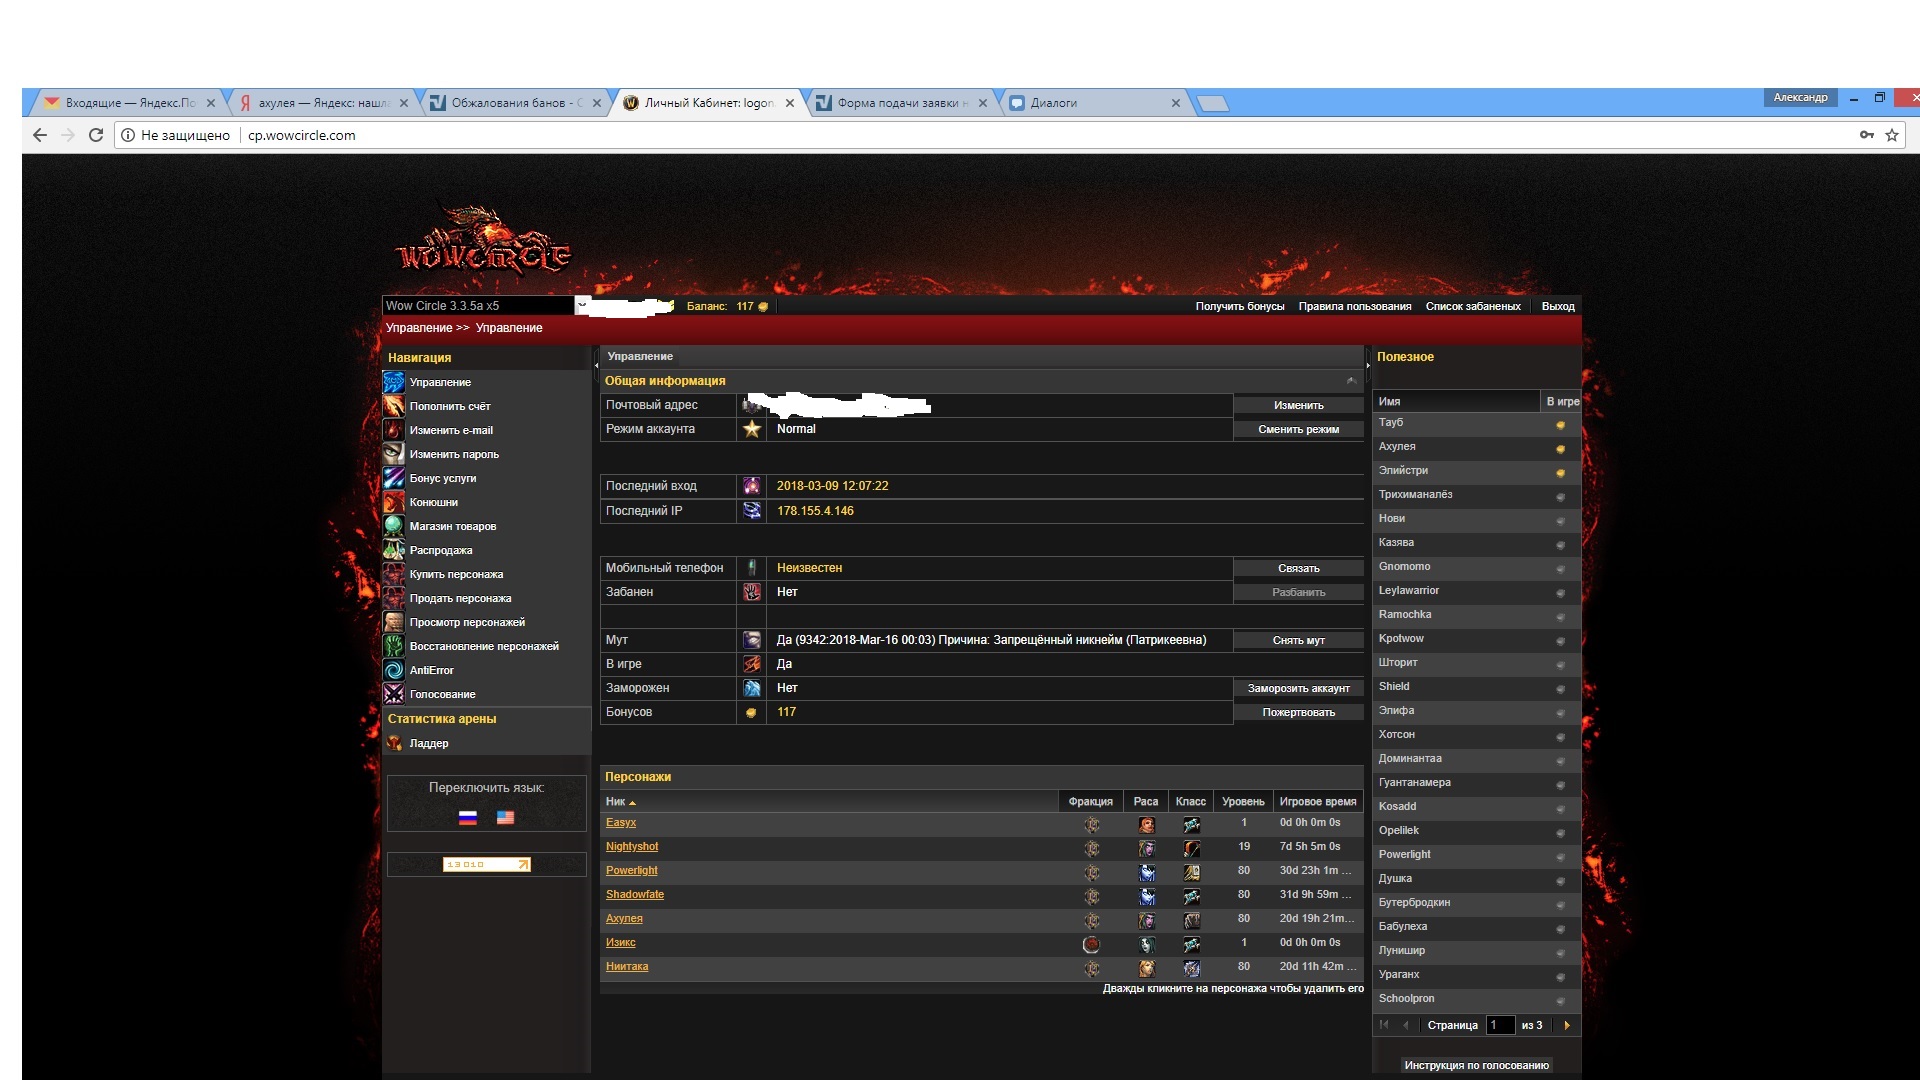This screenshot has width=1920, height=1080.
Task: Switch language with the Russian flag
Action: click(468, 817)
